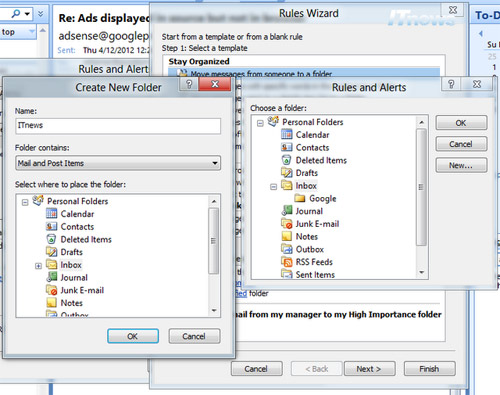Click scroll-down arrow in Choose a folder list

coord(422,272)
